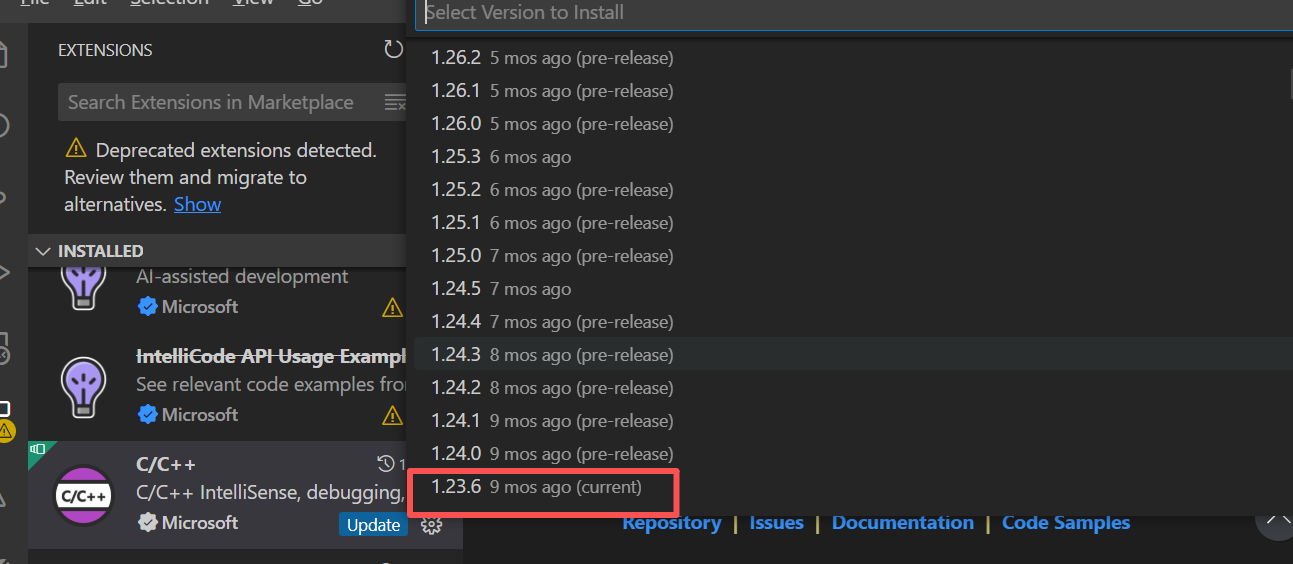Click the Extensions icon in the activity bar
The height and width of the screenshot is (564, 1293).
[5, 409]
